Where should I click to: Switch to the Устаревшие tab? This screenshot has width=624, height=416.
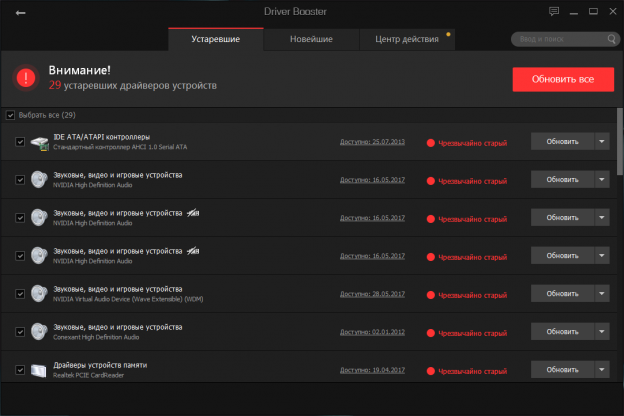point(216,39)
